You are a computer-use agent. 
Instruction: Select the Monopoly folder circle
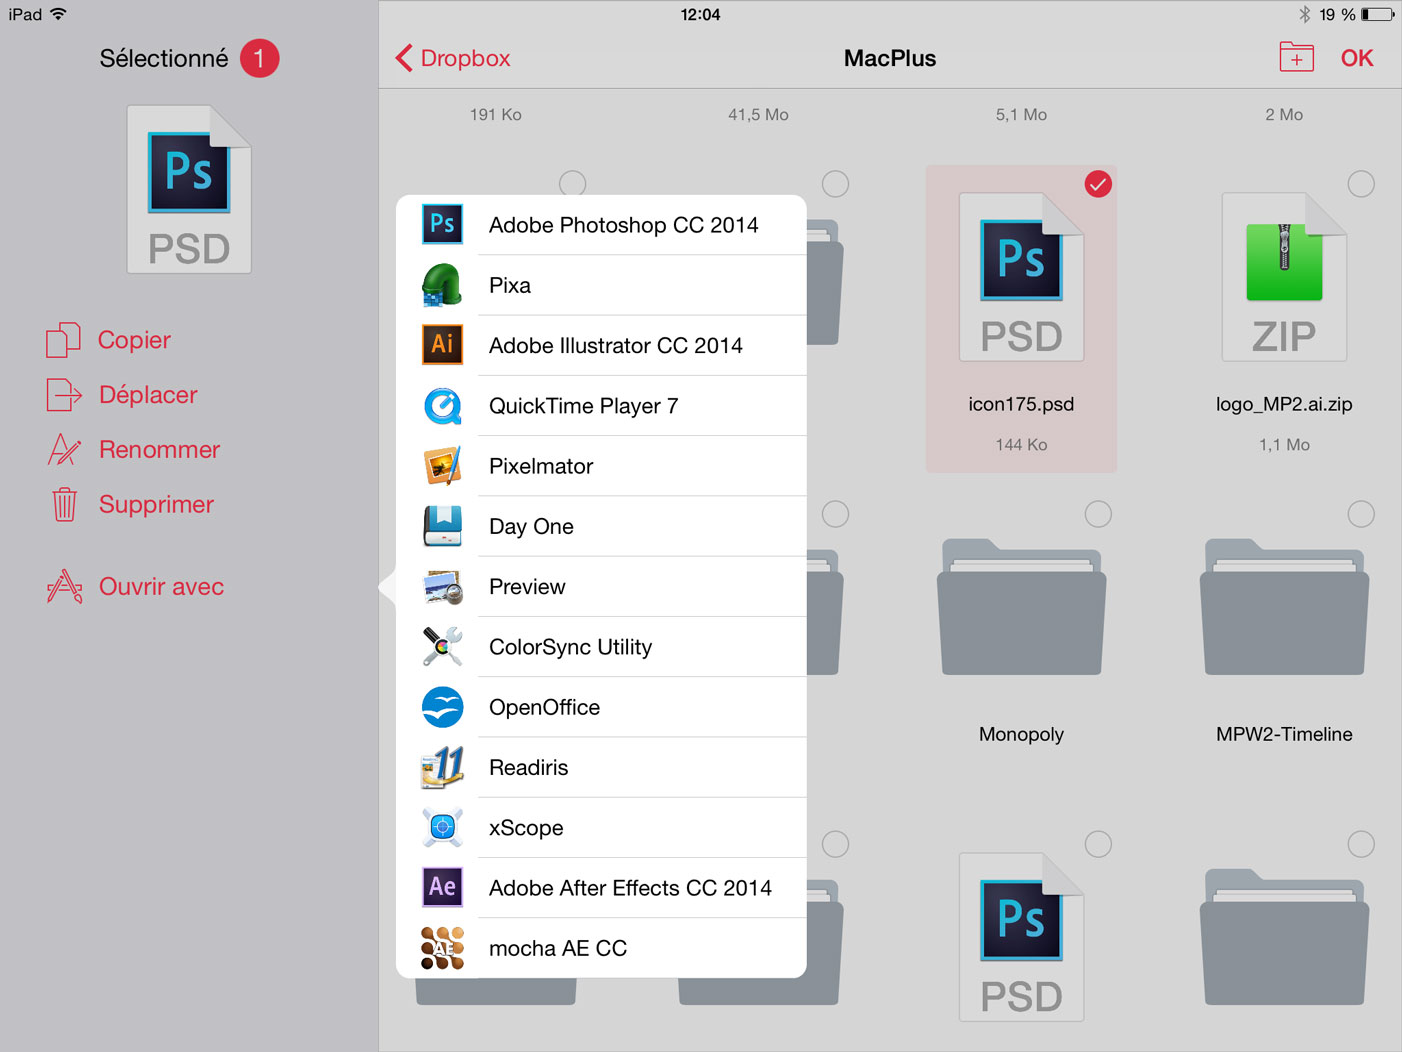1098,514
